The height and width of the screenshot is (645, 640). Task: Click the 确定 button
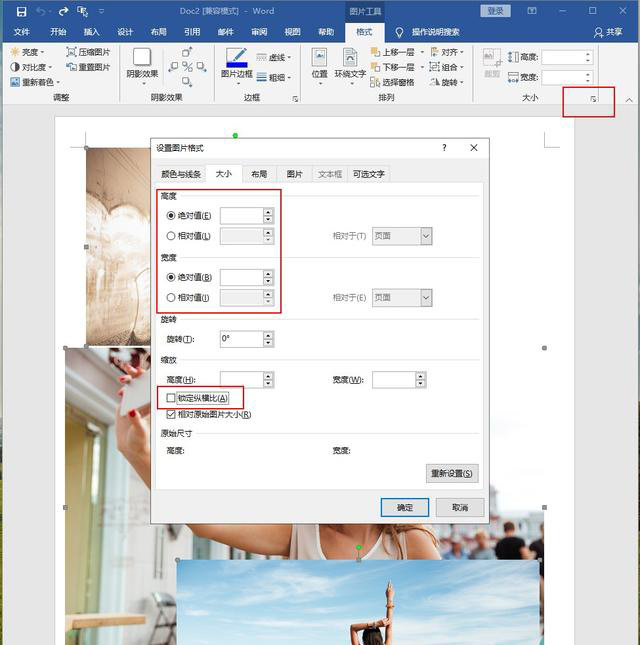tap(405, 507)
